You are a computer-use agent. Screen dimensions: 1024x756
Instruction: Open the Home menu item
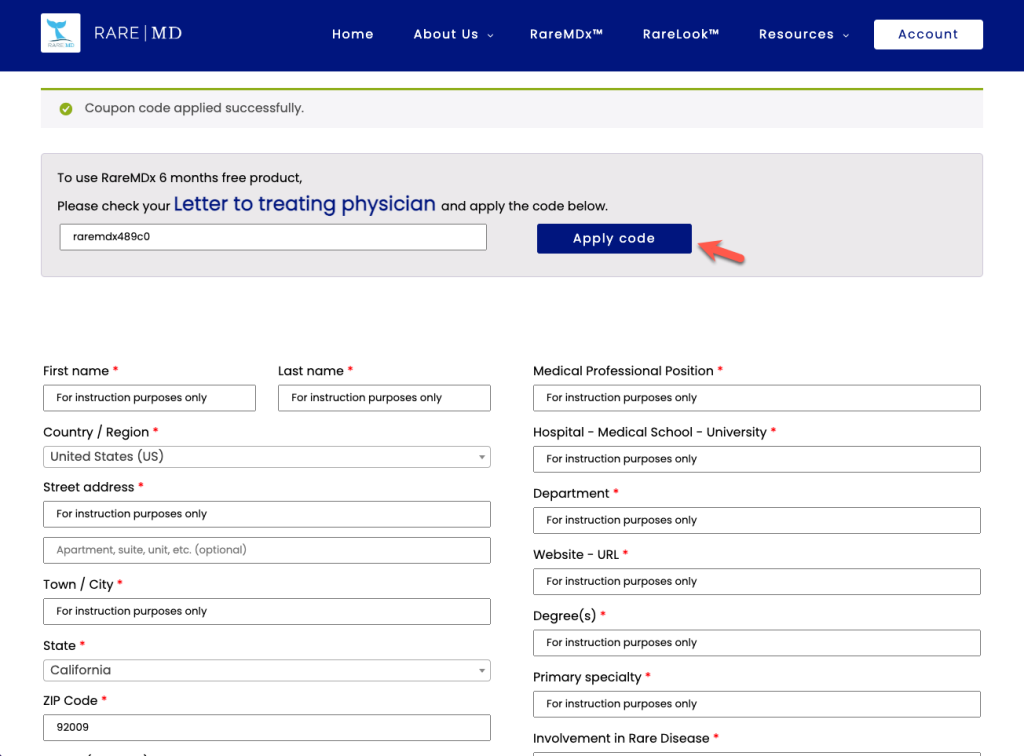[x=352, y=34]
